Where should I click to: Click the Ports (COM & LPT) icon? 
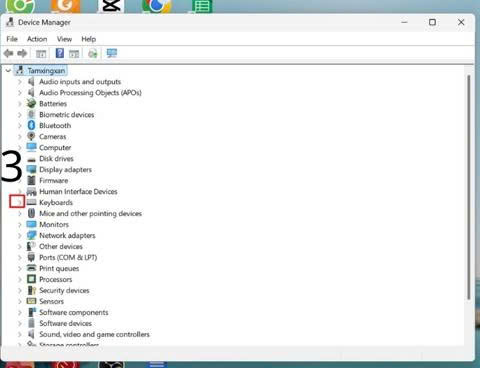tap(31, 257)
